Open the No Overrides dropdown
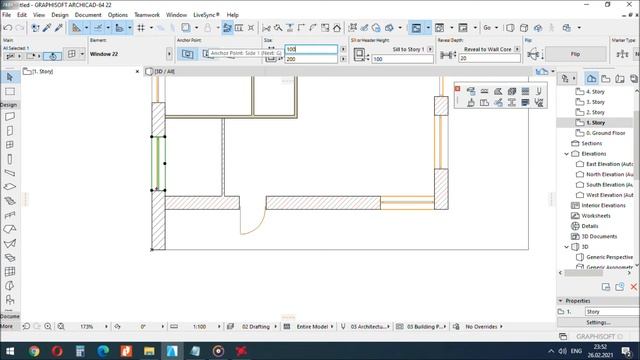This screenshot has height=360, width=640. point(501,327)
